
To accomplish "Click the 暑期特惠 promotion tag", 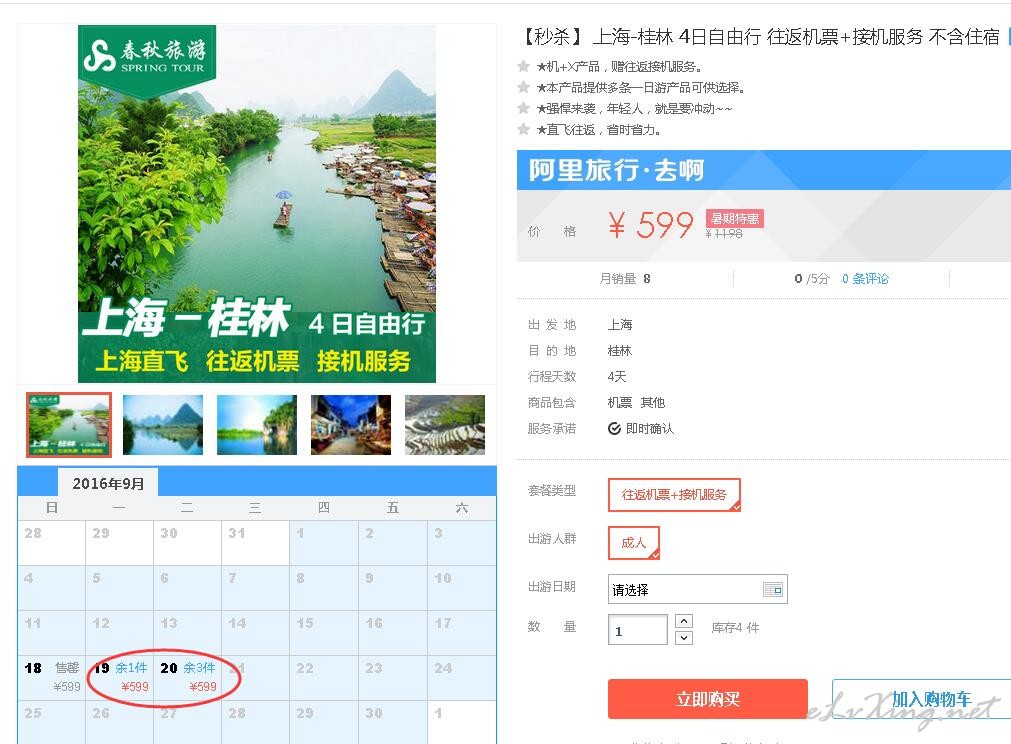I will [x=734, y=219].
